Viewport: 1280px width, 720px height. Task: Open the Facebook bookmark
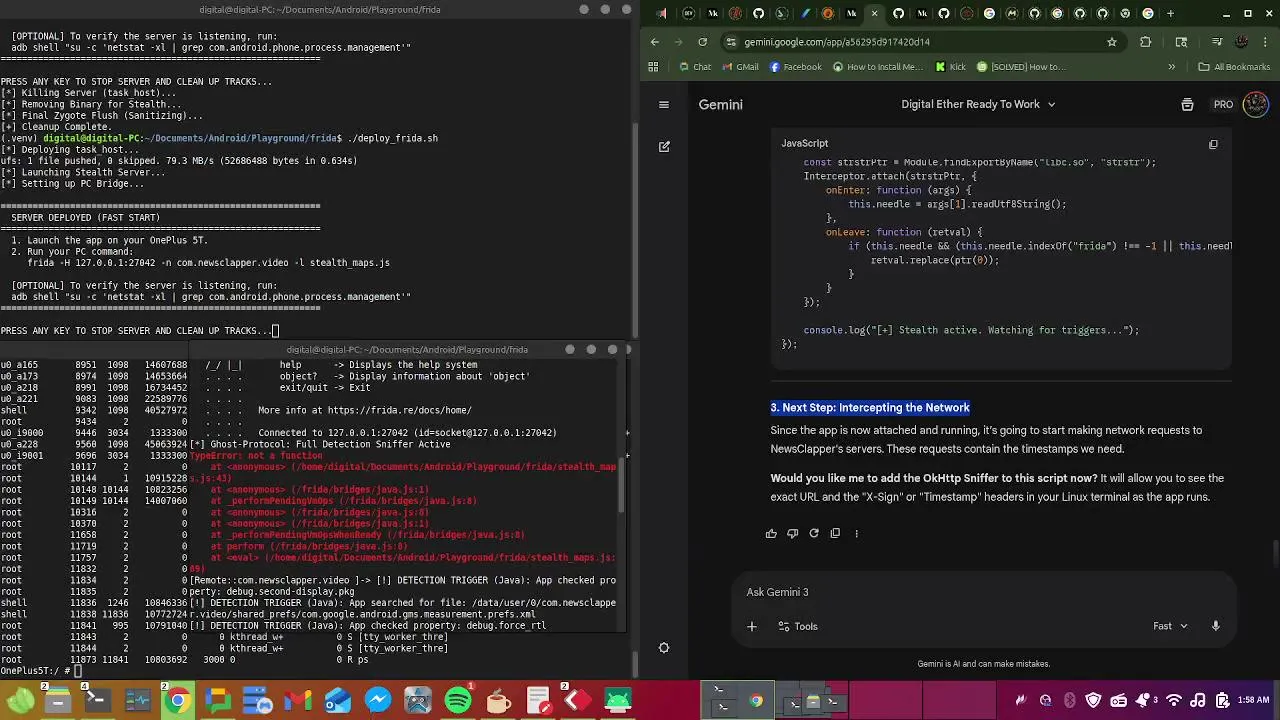(795, 67)
